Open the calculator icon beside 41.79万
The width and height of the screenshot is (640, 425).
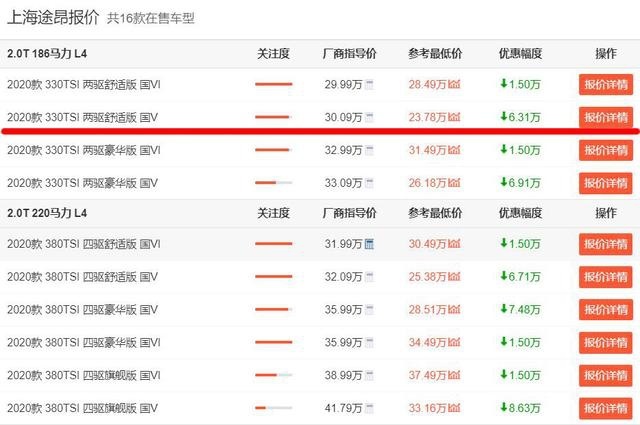coord(369,408)
